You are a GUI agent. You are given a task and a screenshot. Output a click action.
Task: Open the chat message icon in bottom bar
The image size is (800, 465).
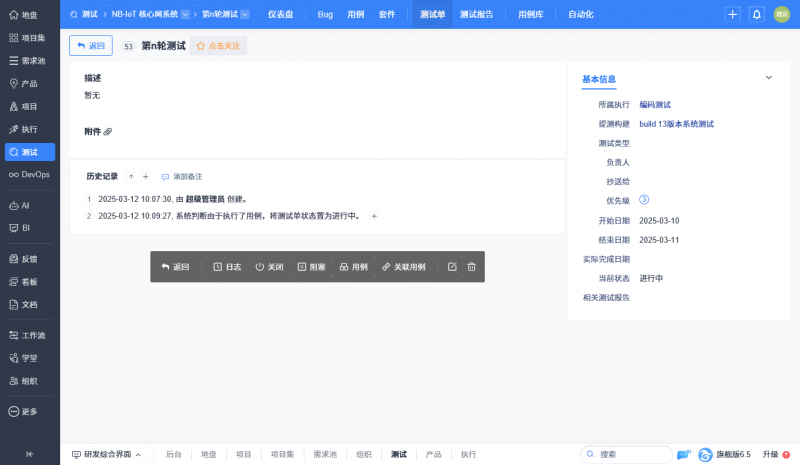point(684,454)
